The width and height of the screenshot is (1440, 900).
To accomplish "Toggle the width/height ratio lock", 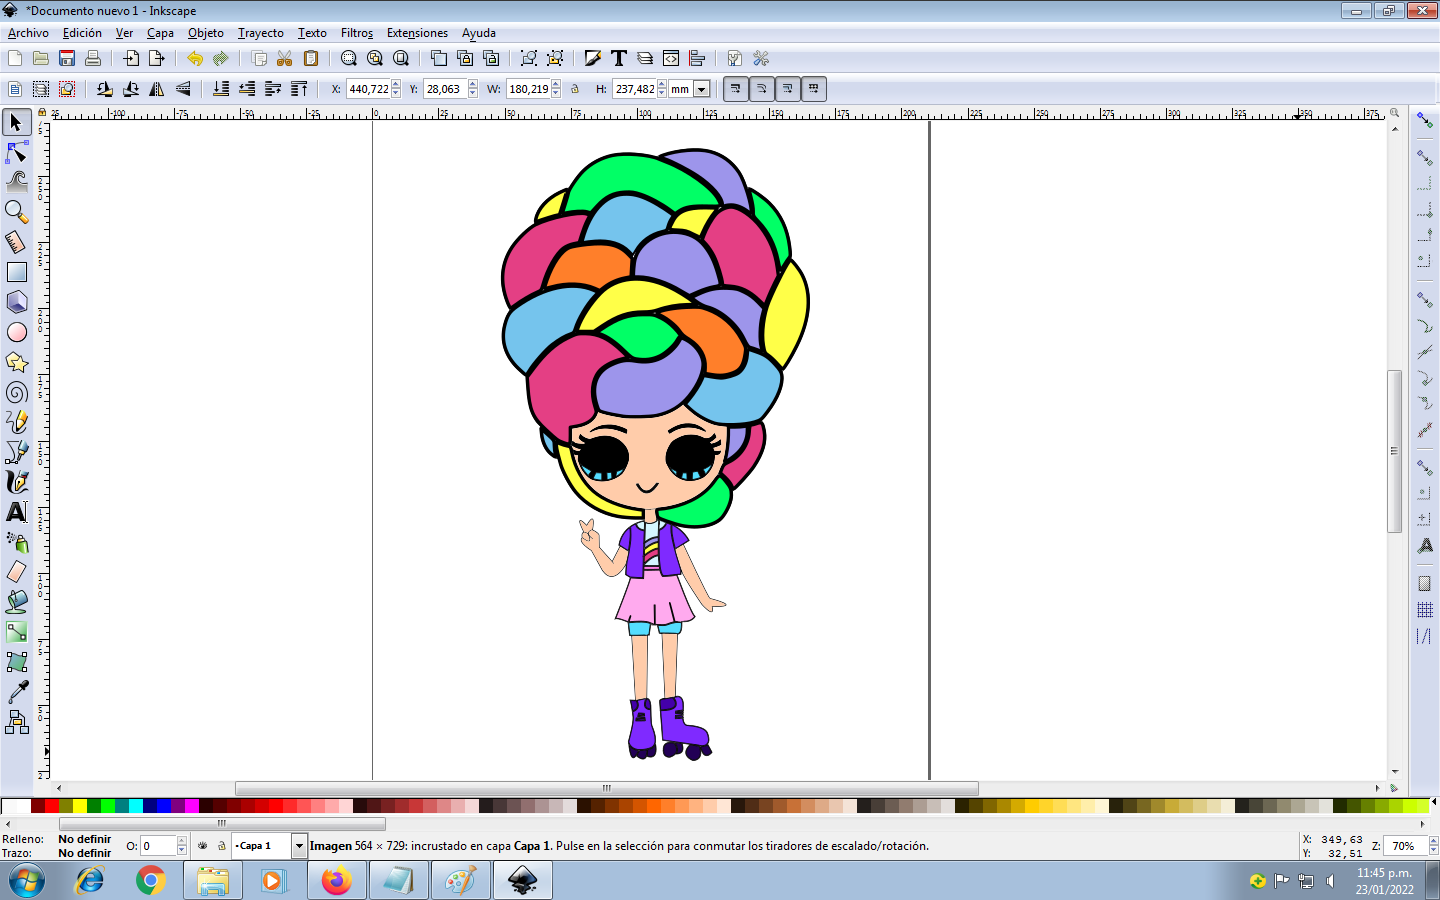I will click(575, 89).
